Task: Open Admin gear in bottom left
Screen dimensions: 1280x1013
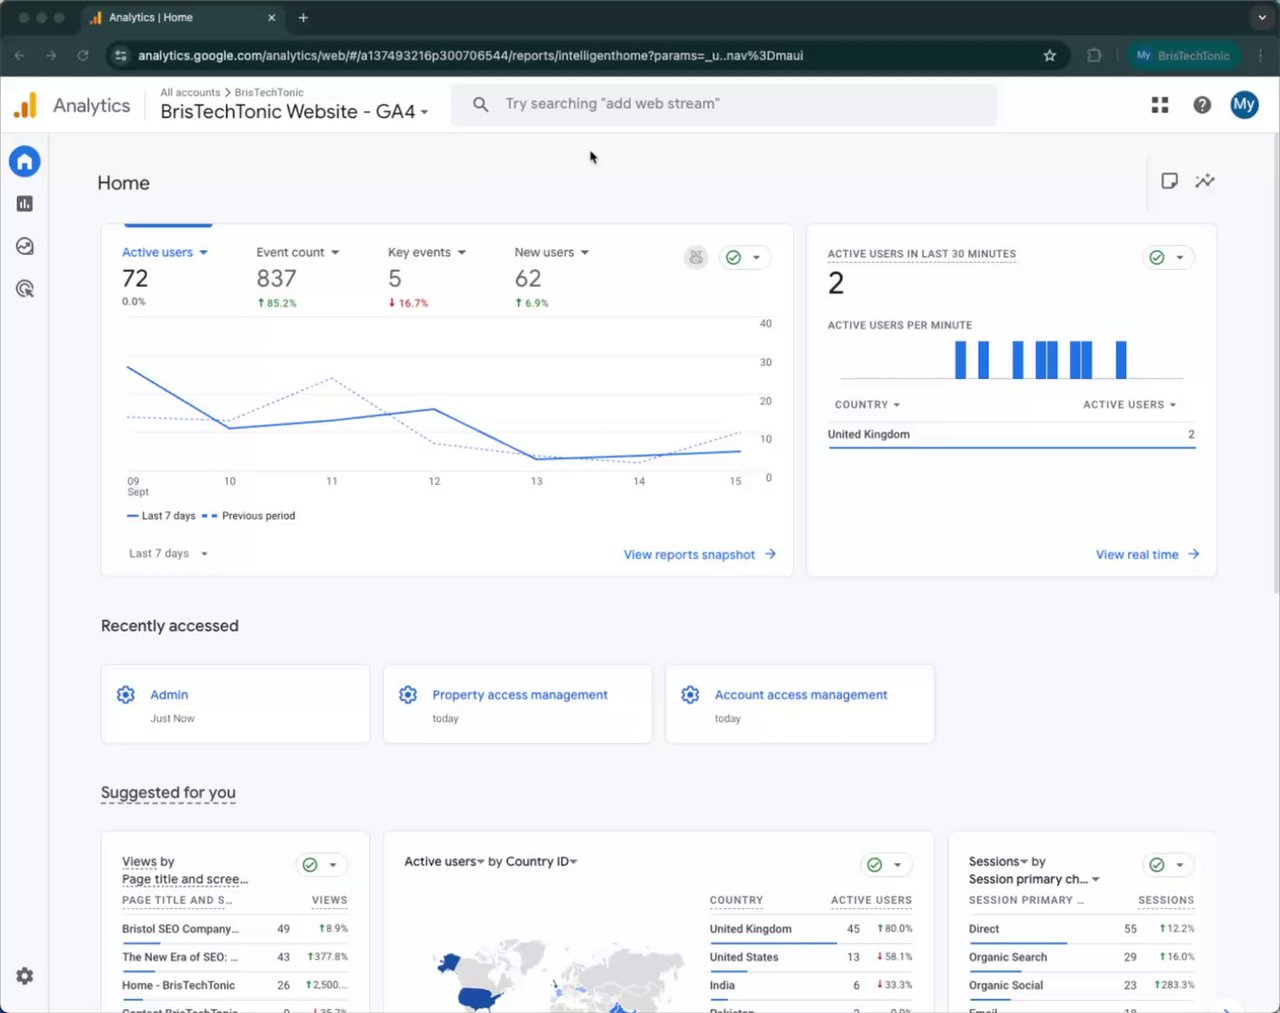Action: coord(25,976)
